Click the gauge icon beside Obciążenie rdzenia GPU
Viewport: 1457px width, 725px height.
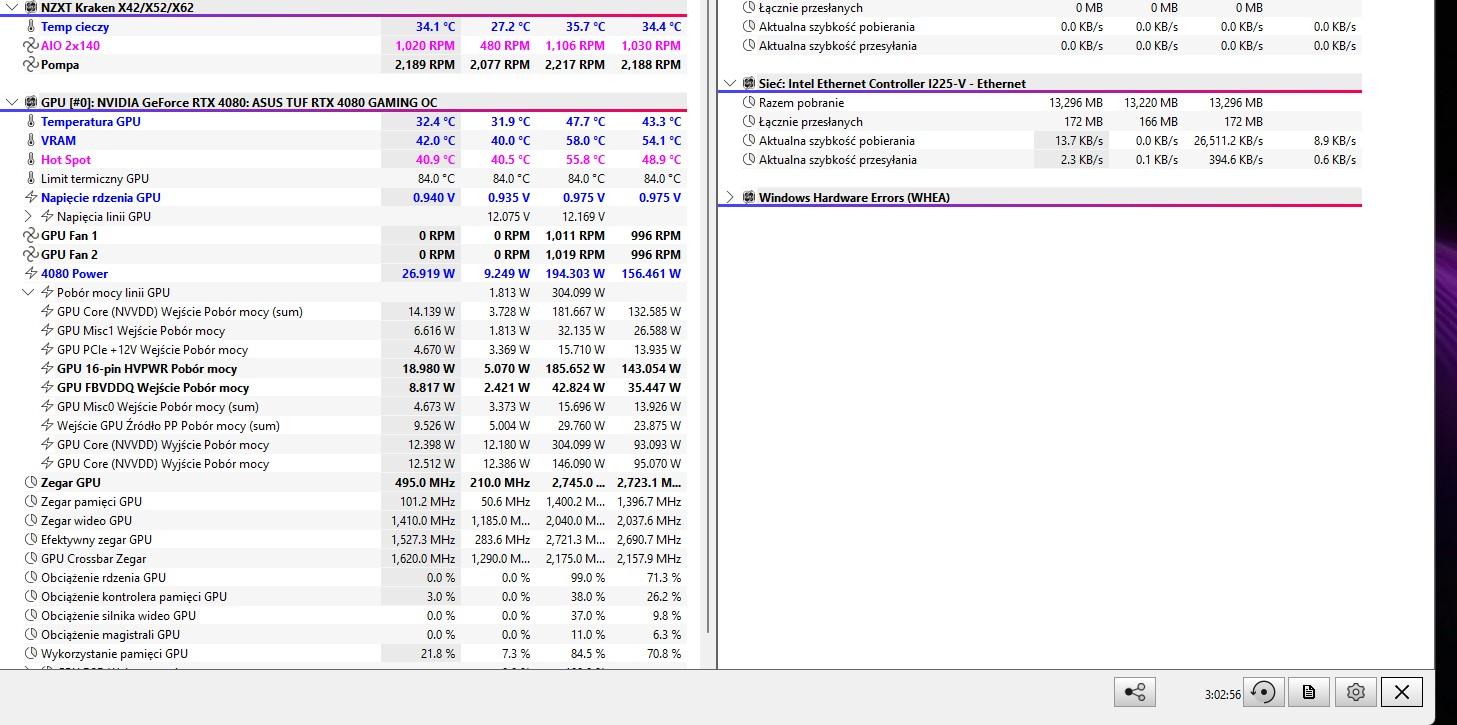pos(30,578)
